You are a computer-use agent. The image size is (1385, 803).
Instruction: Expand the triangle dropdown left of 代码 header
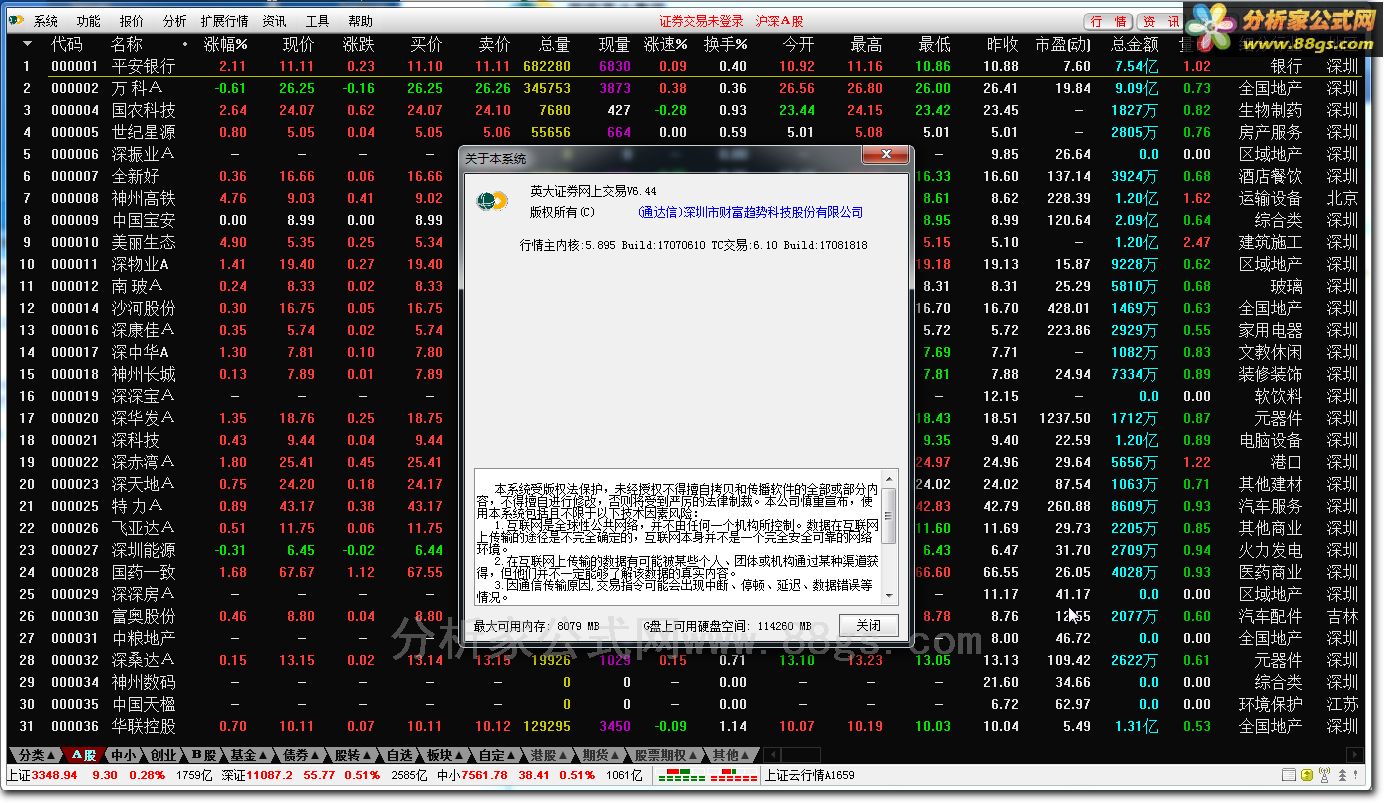(x=26, y=44)
